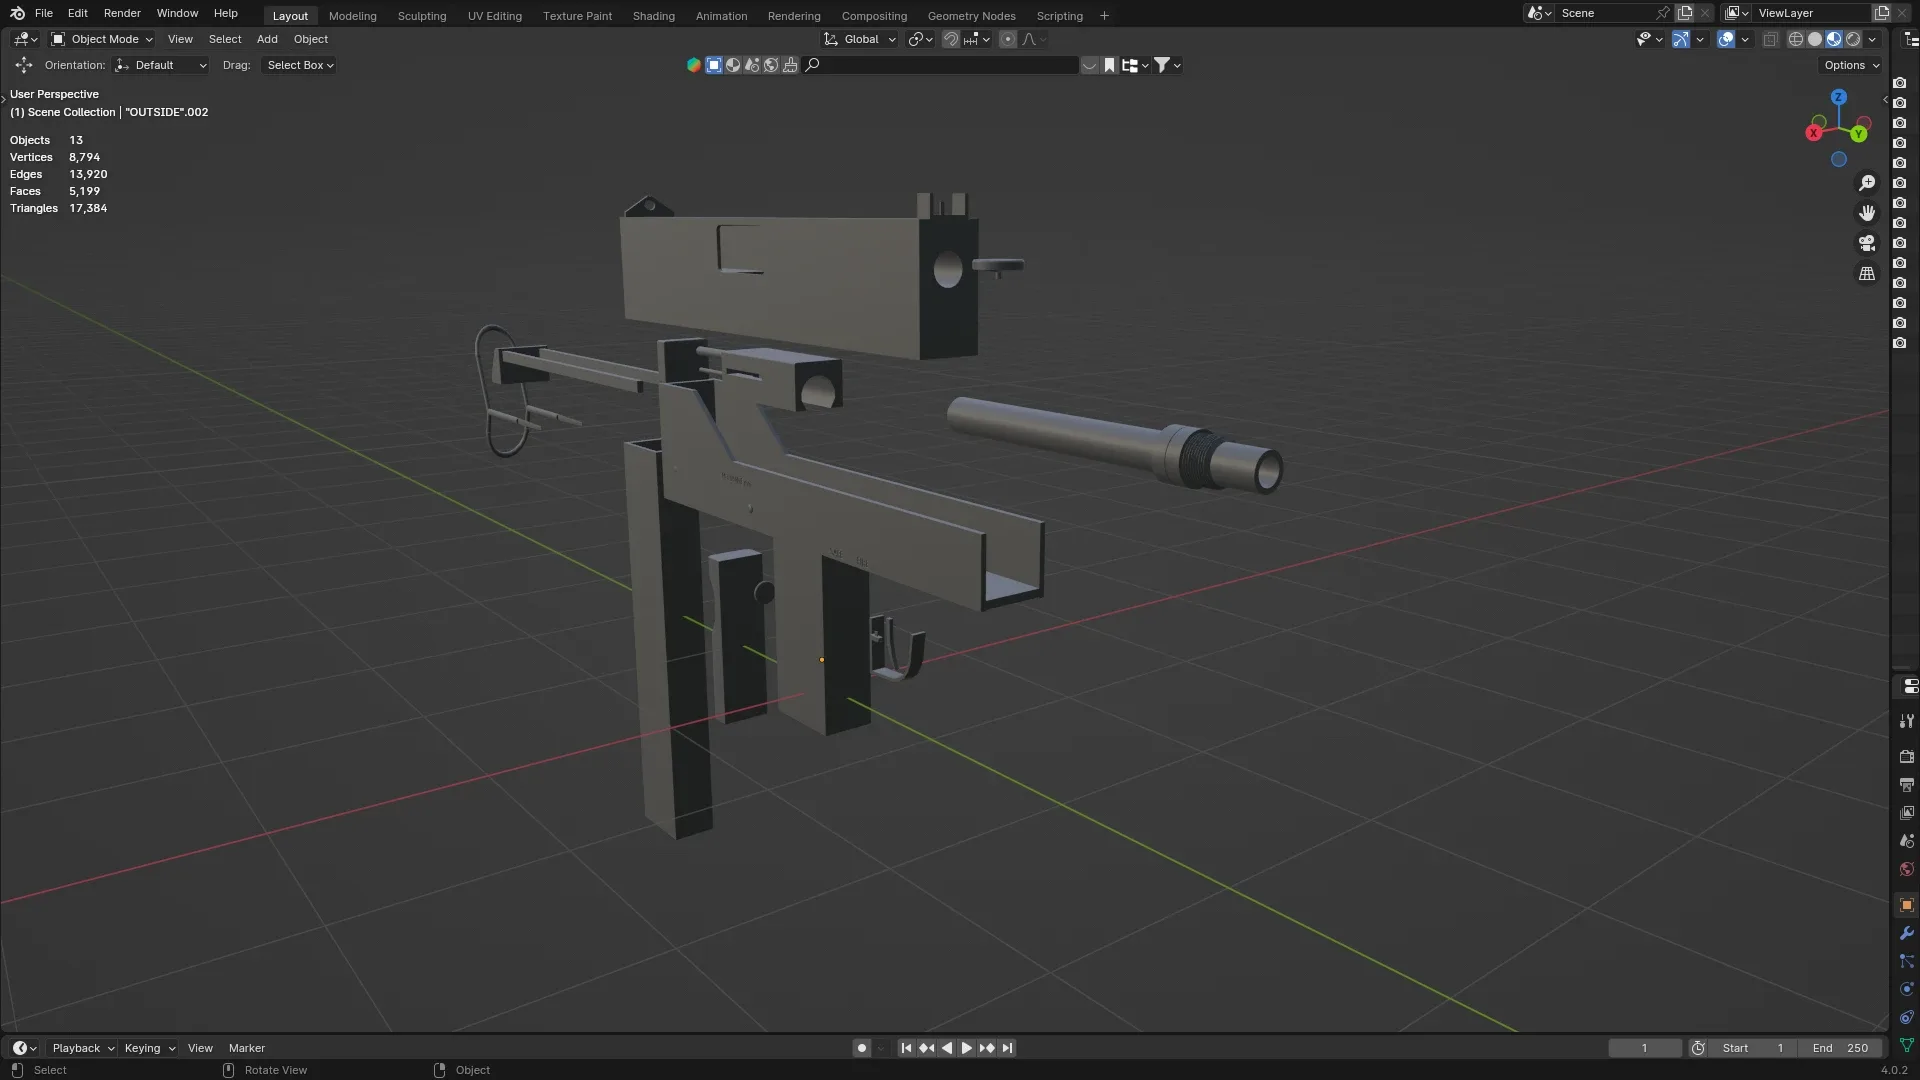
Task: Open the hierarchy display mode dropdown
Action: (1135, 65)
